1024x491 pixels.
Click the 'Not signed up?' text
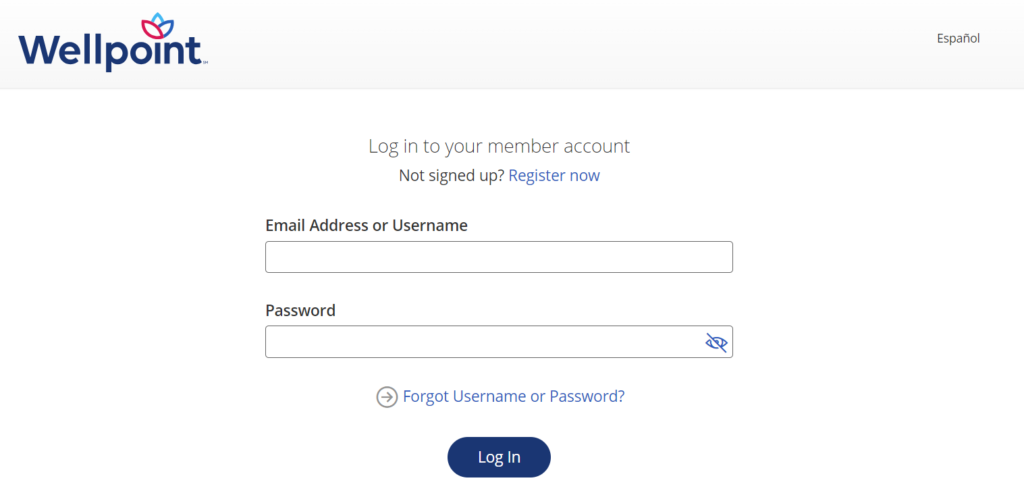[x=451, y=175]
